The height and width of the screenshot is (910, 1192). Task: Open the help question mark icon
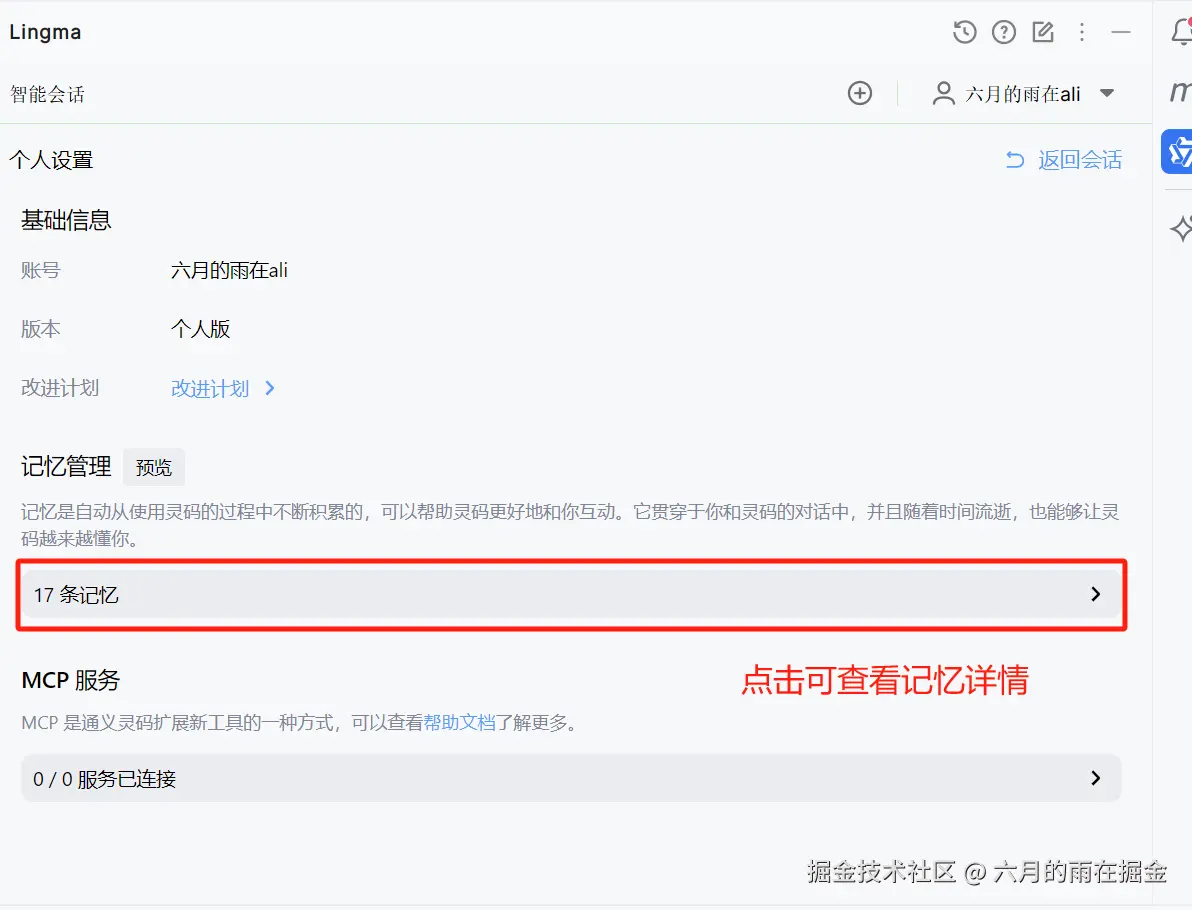click(x=1003, y=32)
